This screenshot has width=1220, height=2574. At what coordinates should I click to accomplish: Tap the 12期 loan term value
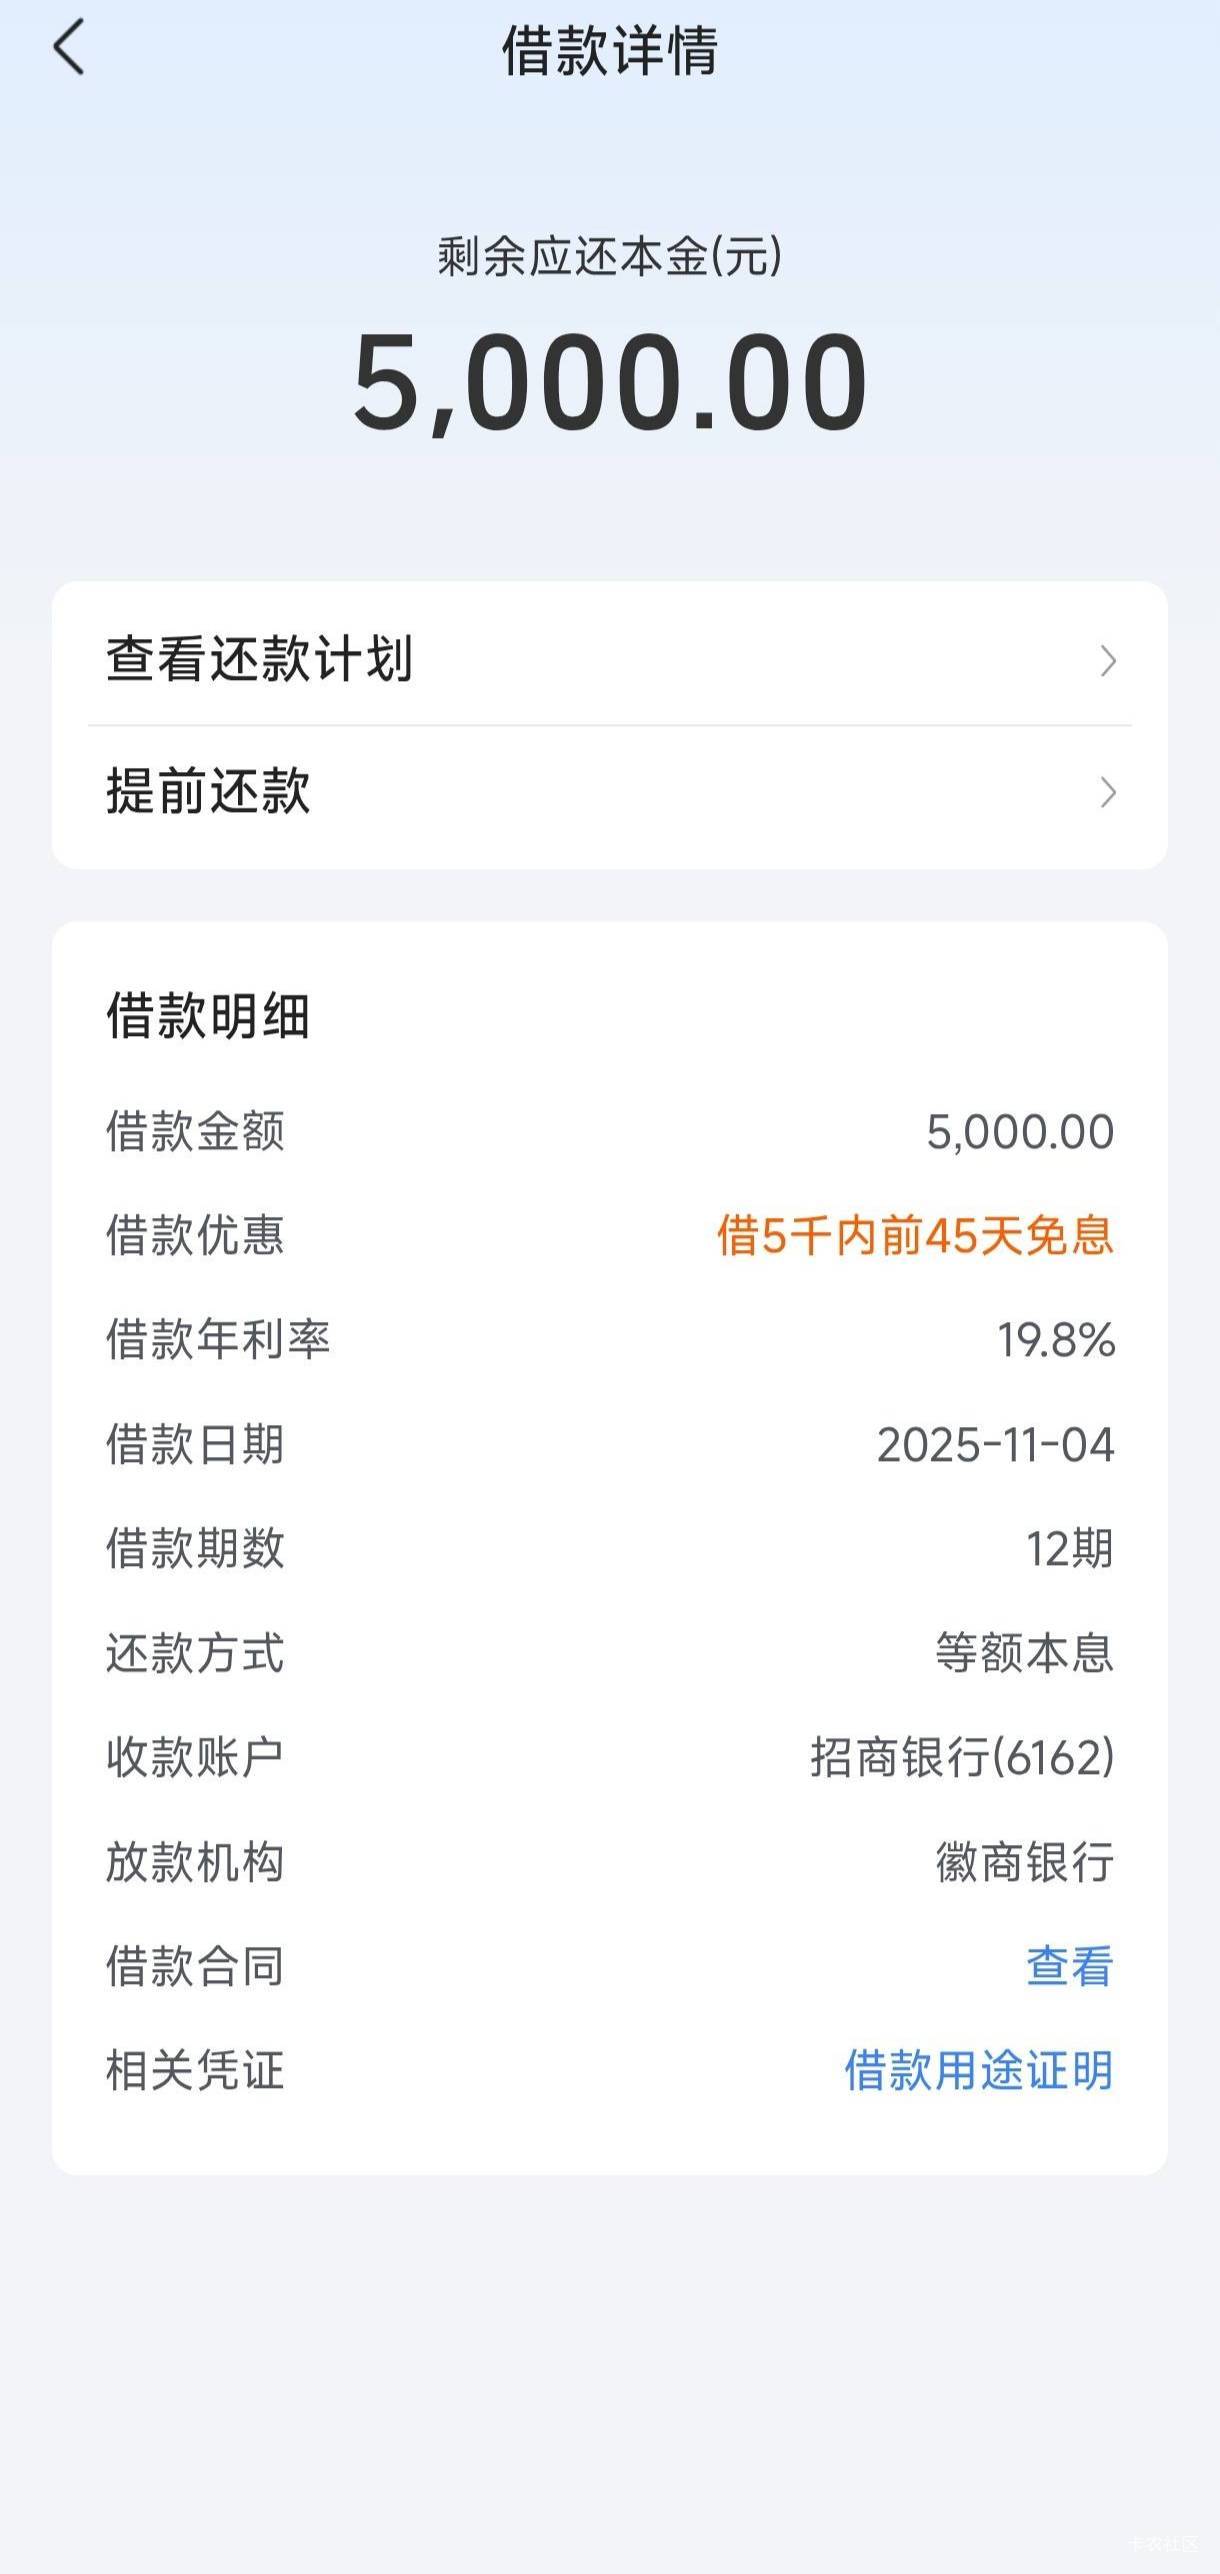[x=1069, y=1549]
